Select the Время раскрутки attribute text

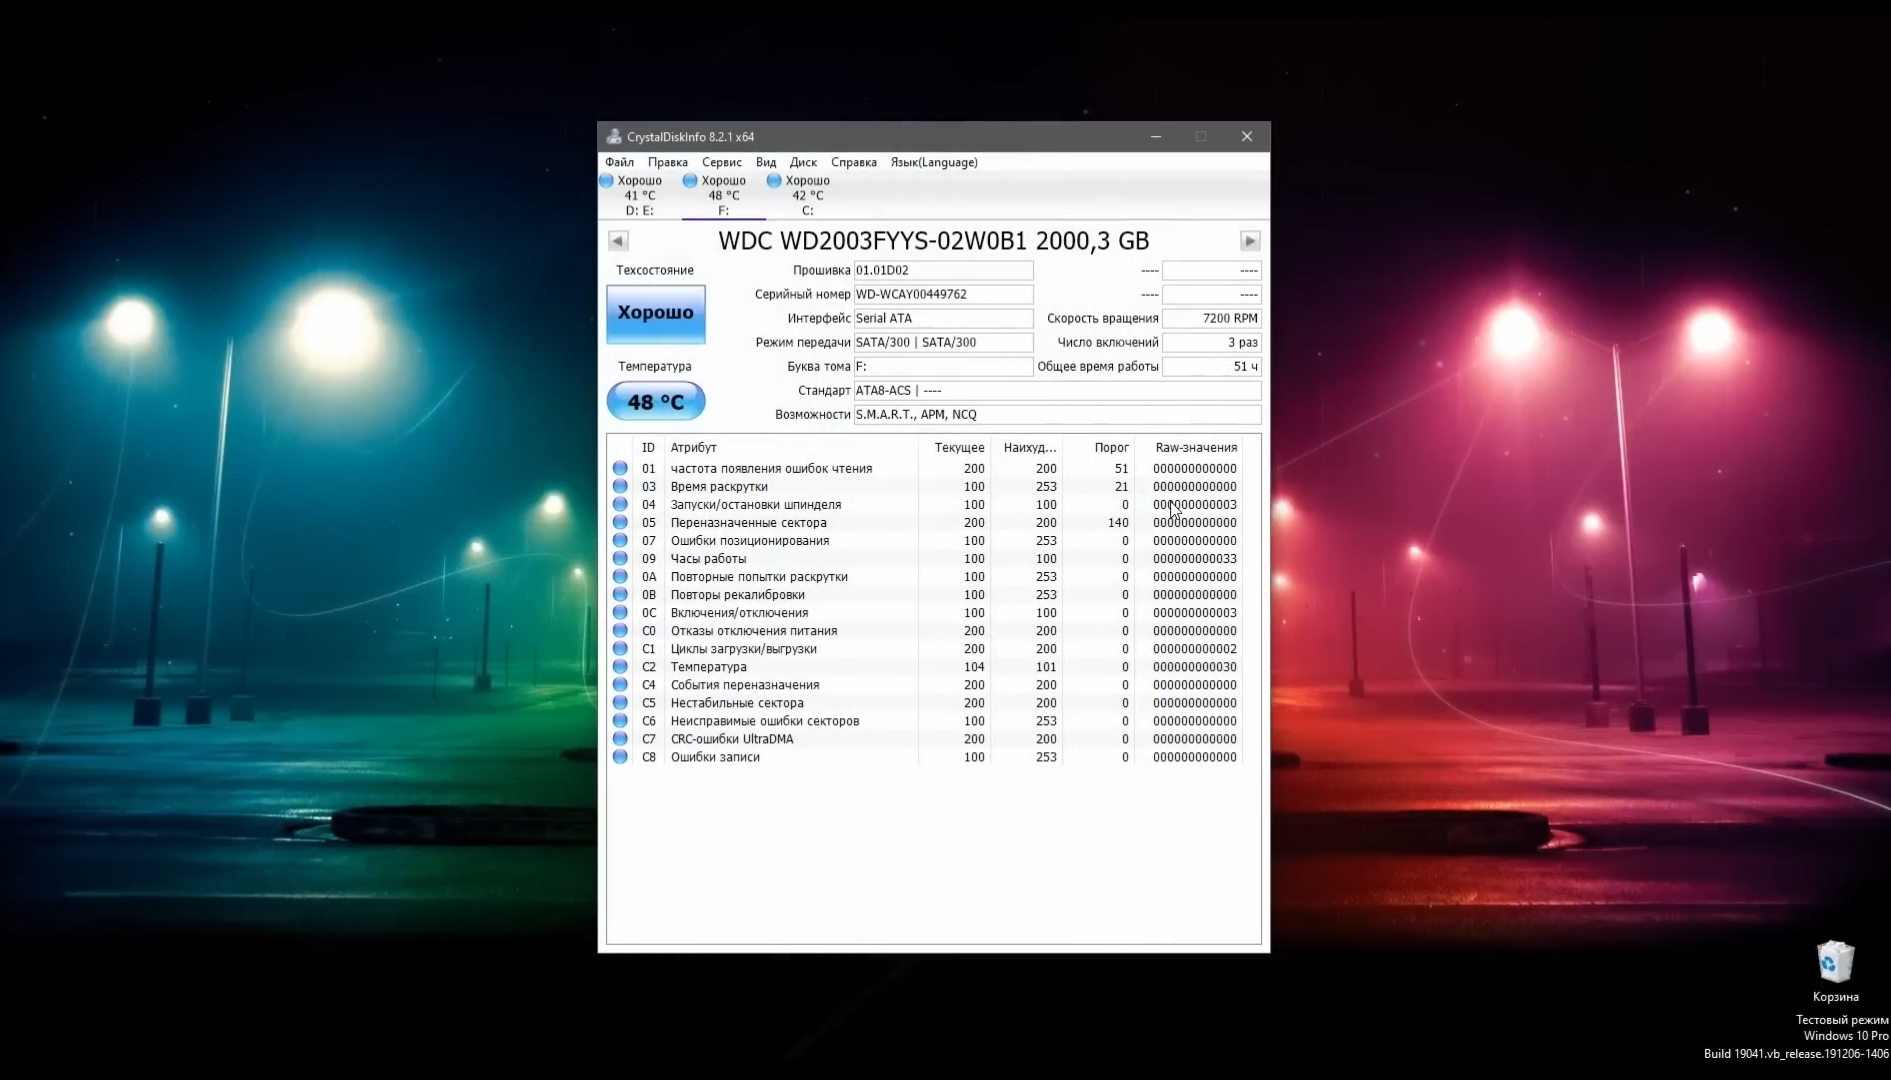719,487
